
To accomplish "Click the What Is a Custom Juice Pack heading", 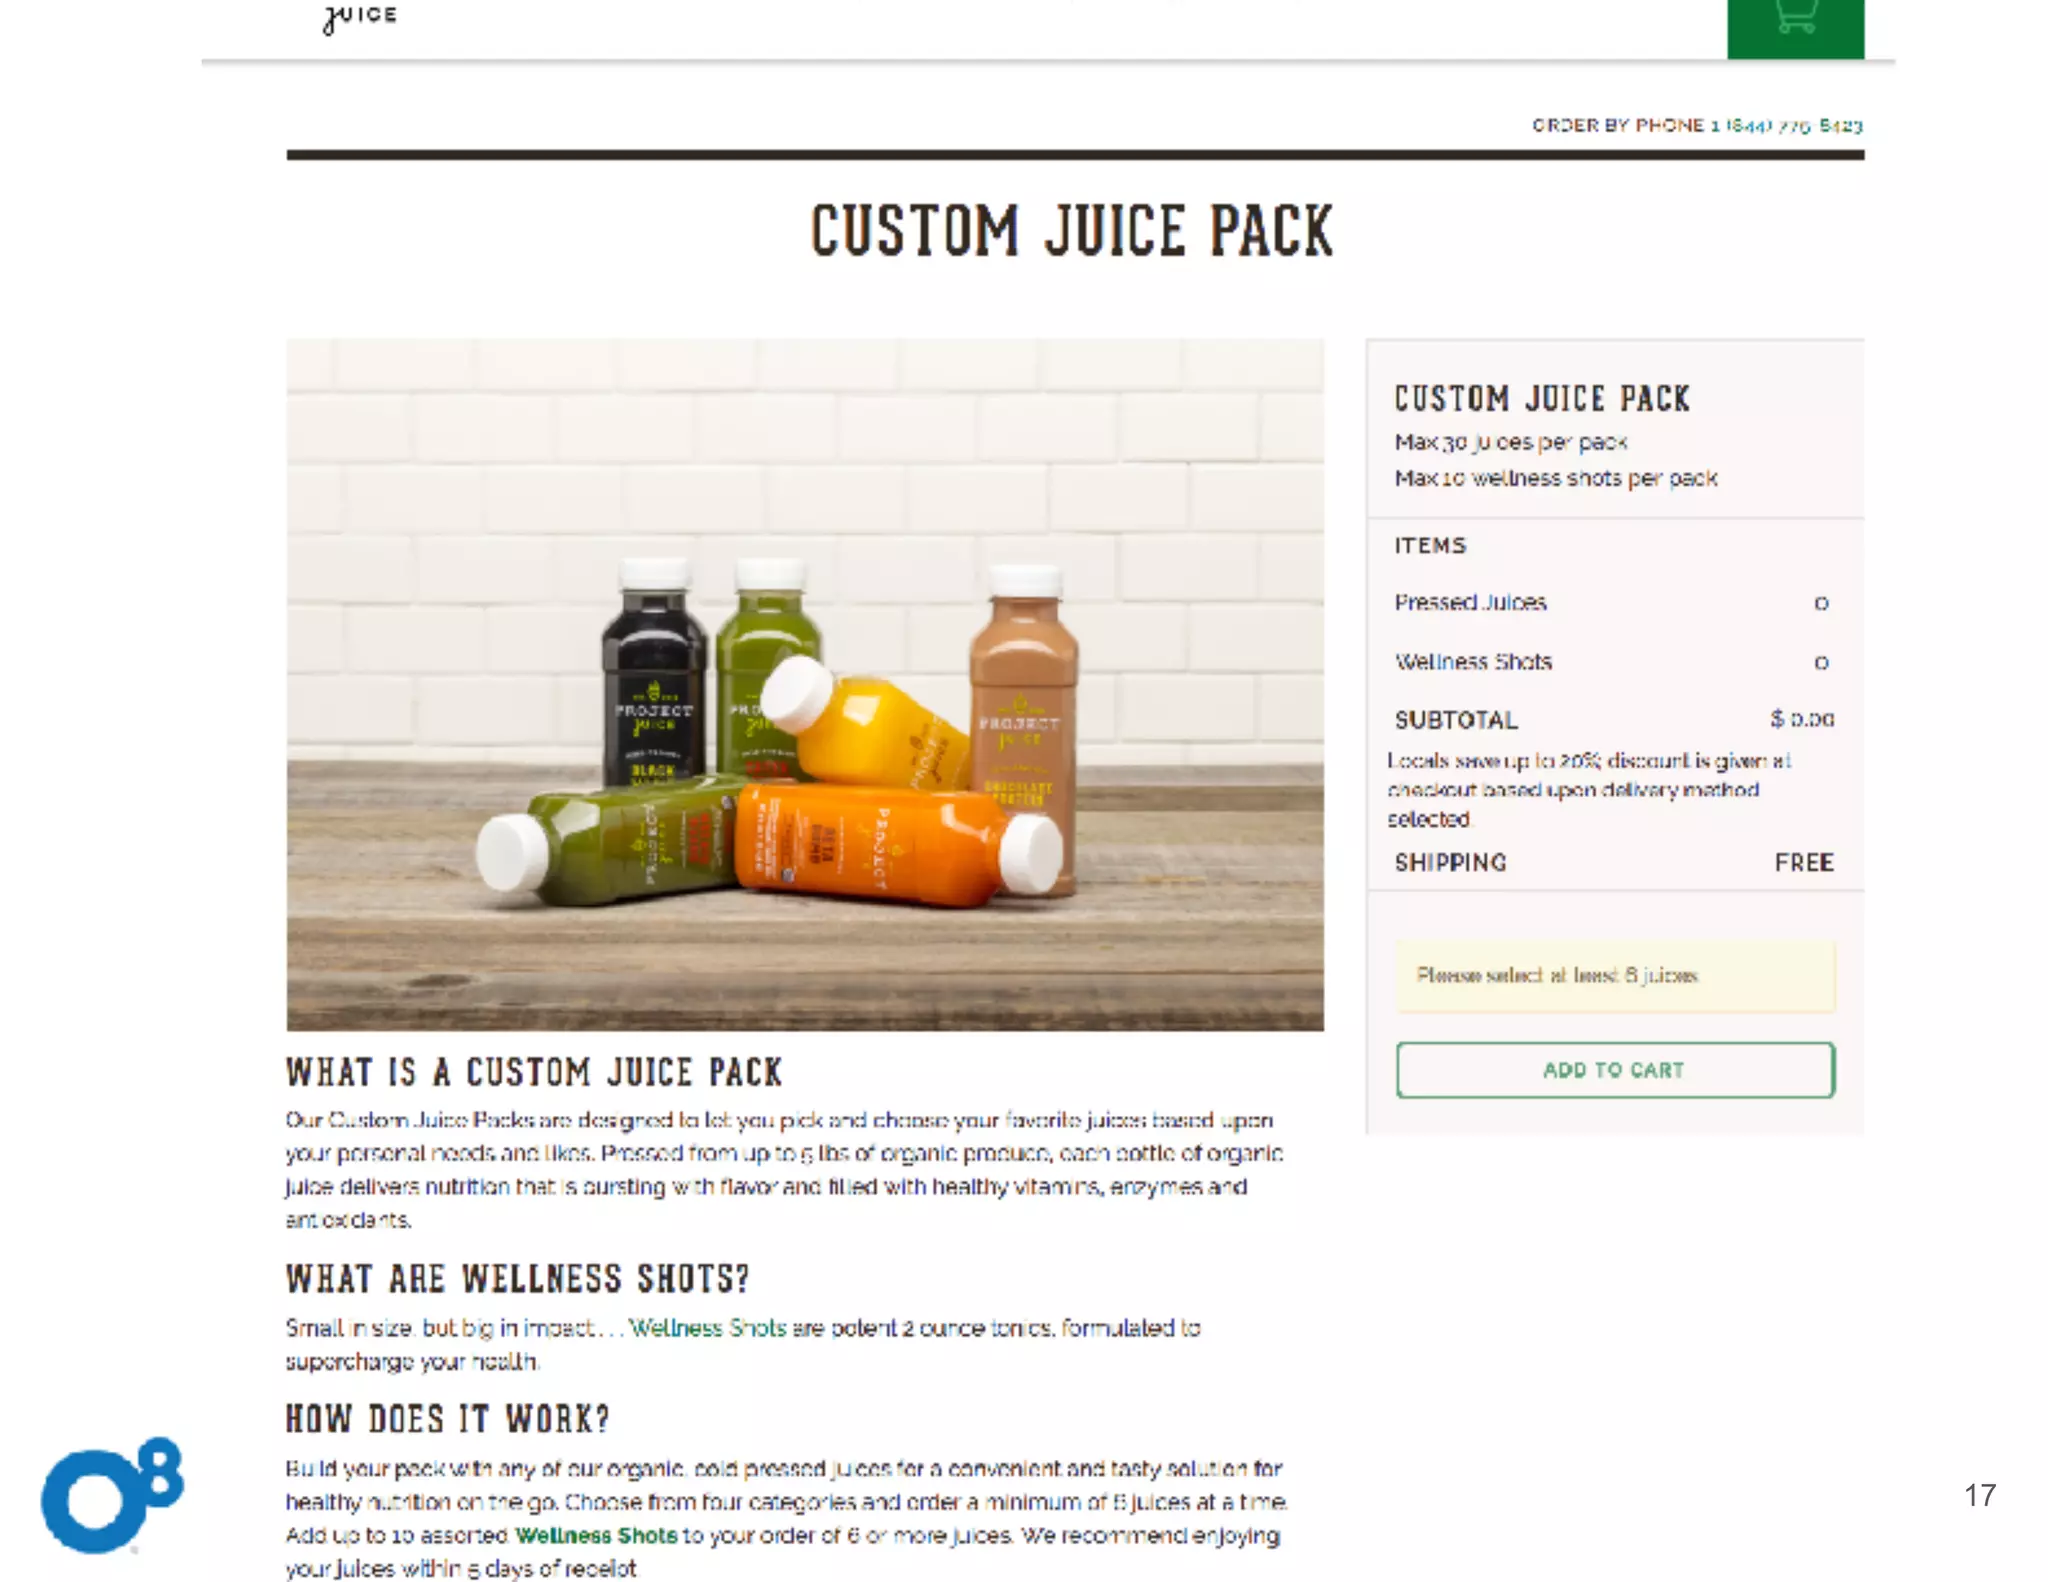I will click(x=534, y=1072).
